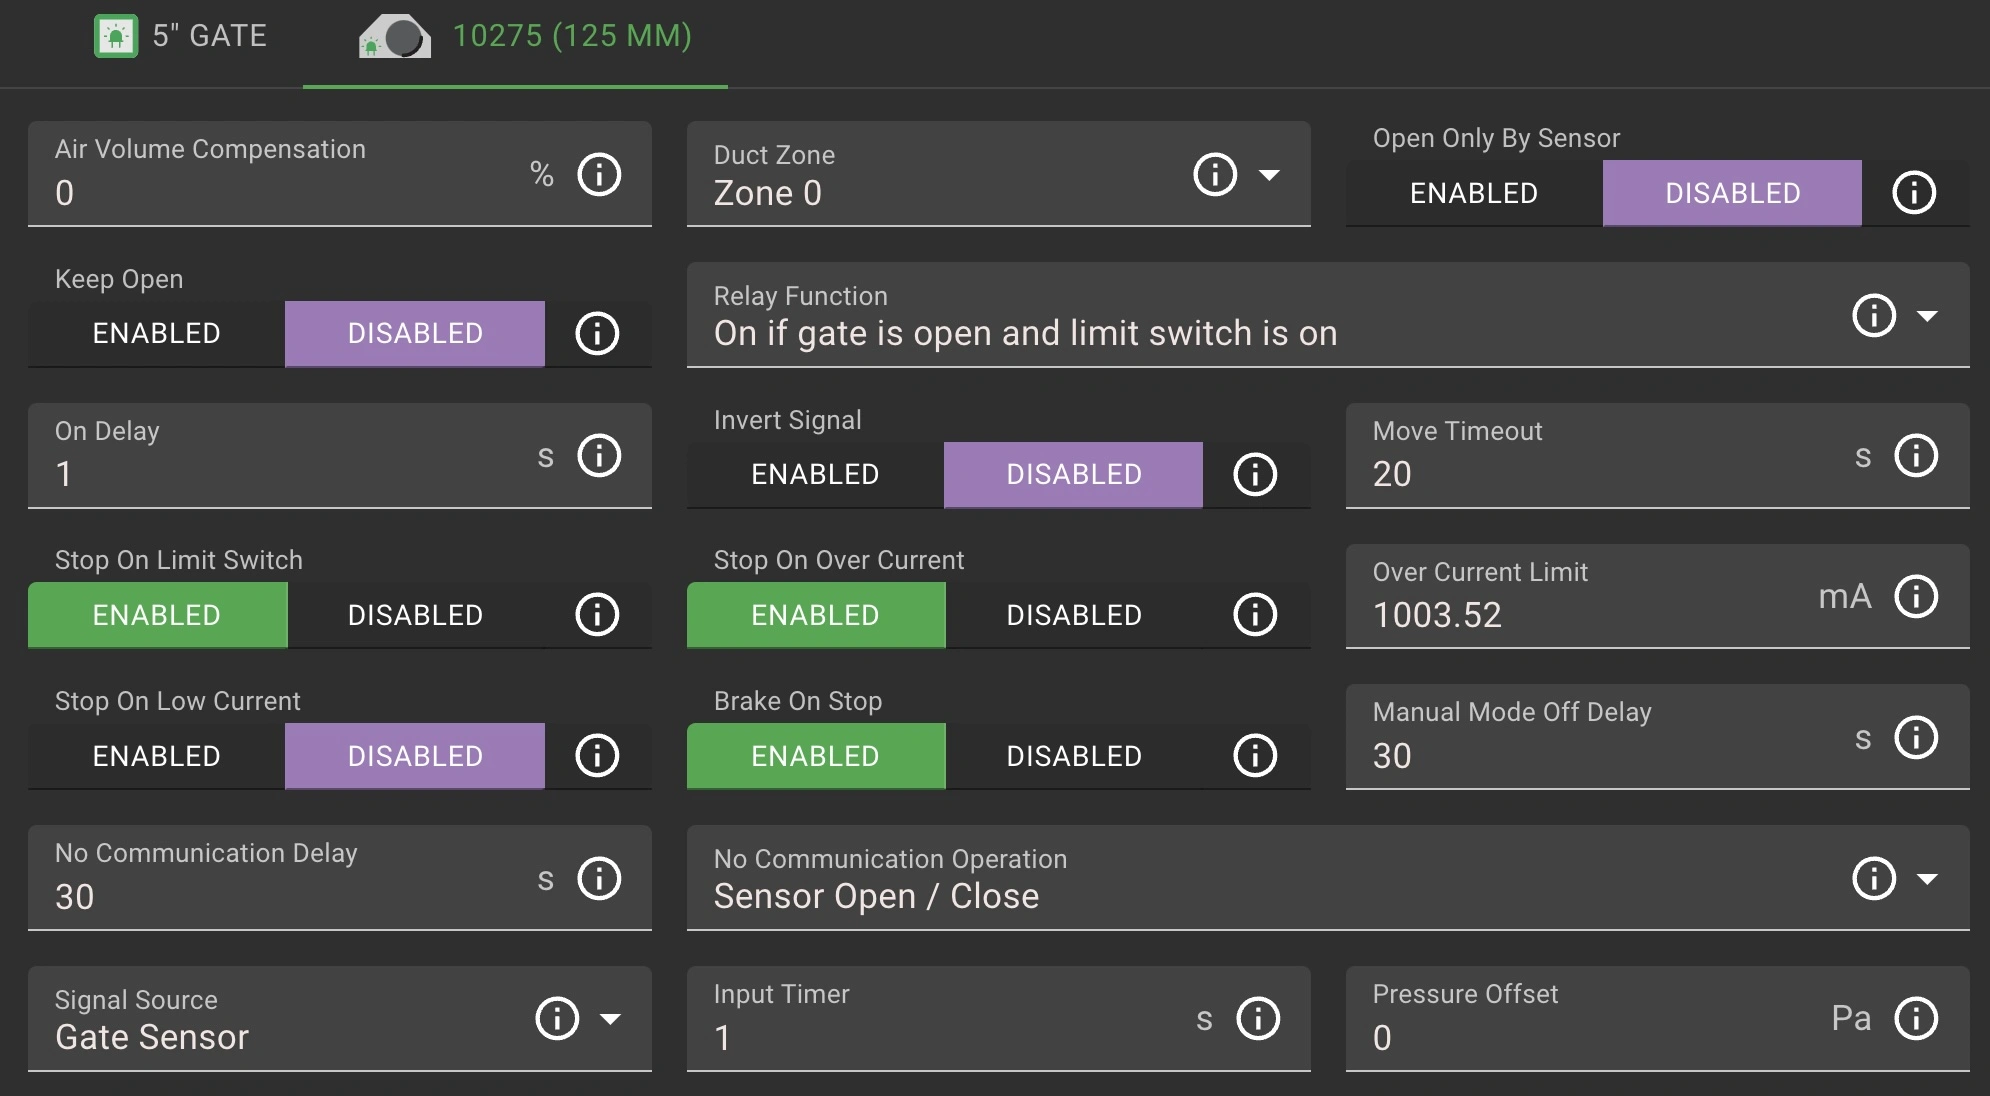Image resolution: width=1990 pixels, height=1096 pixels.
Task: Select the 10275 (125 MM) tab
Action: point(525,37)
